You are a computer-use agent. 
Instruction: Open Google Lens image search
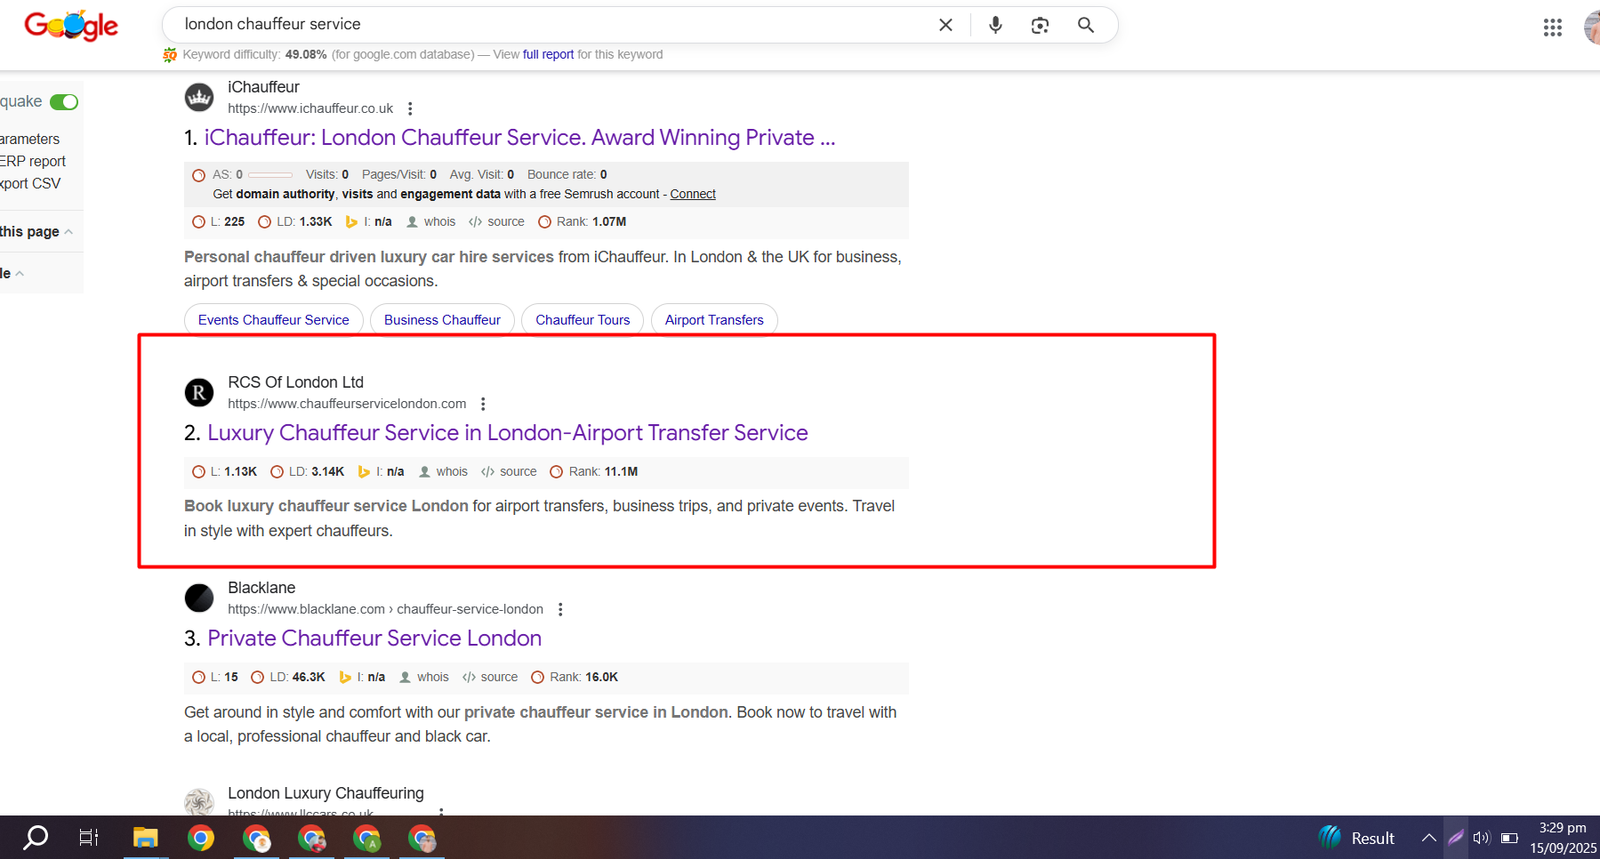(1040, 25)
